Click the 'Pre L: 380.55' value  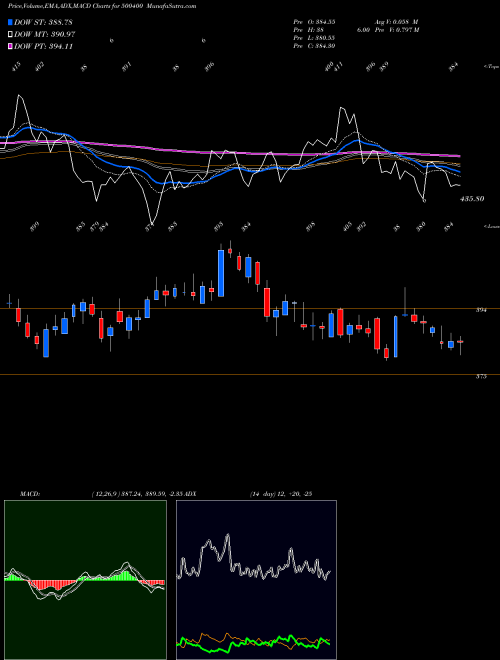[x=314, y=38]
